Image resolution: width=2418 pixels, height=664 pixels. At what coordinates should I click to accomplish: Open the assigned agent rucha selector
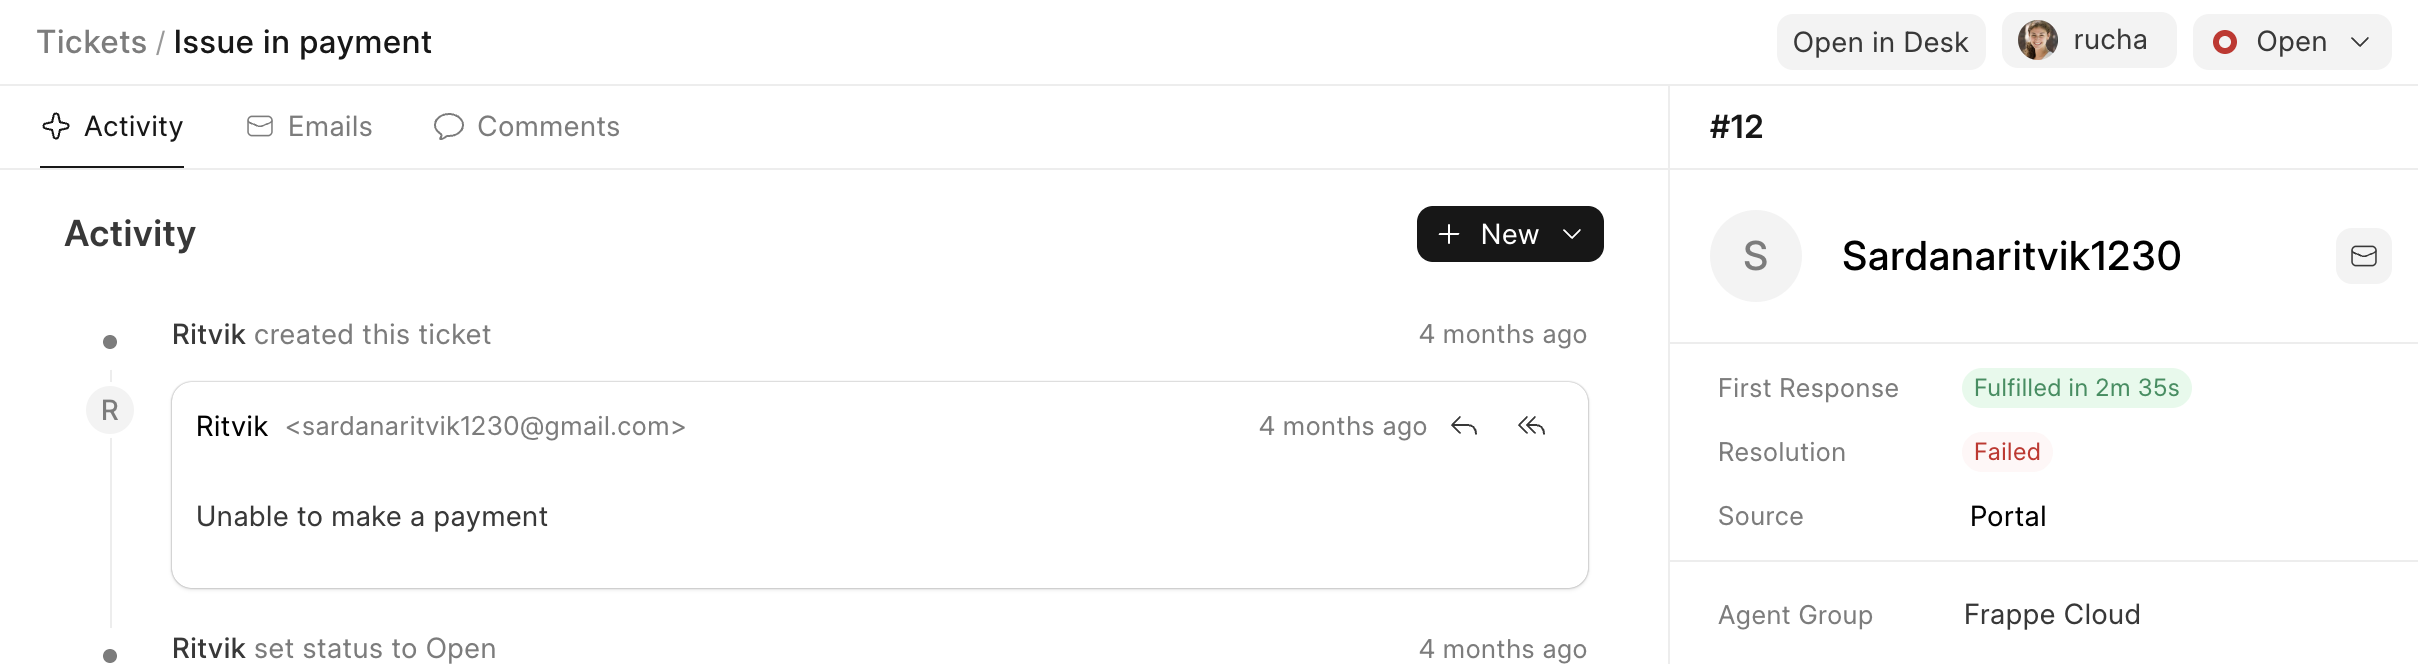(2089, 41)
